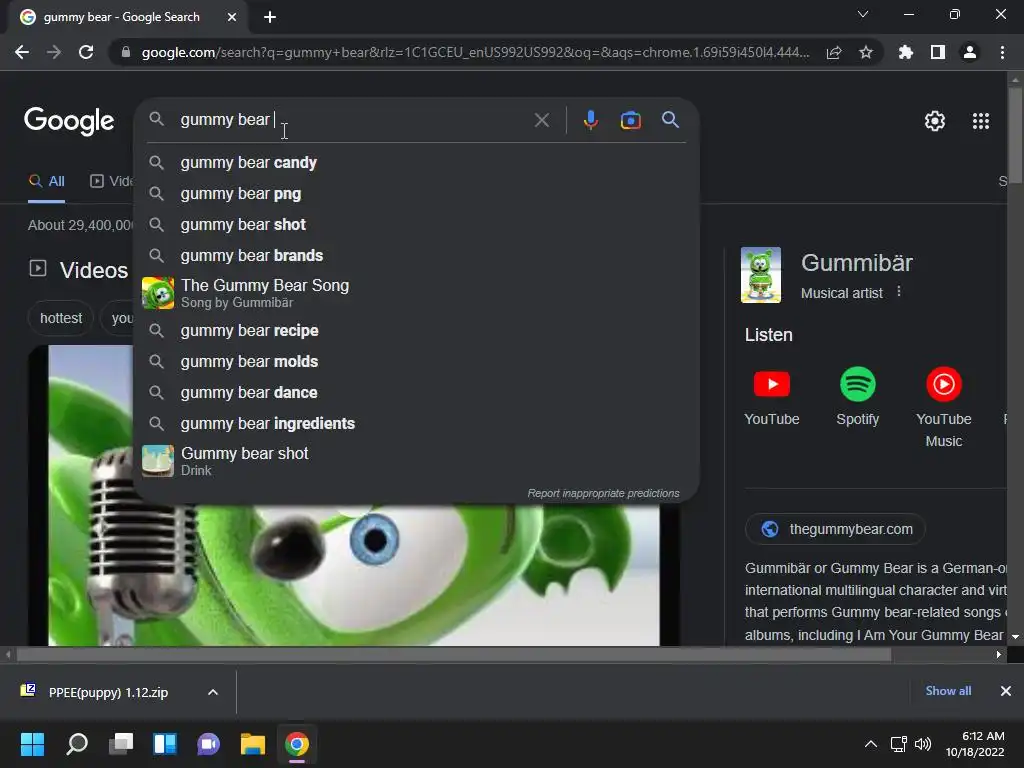This screenshot has height=768, width=1024.
Task: View site information lock icon
Action: point(126,52)
